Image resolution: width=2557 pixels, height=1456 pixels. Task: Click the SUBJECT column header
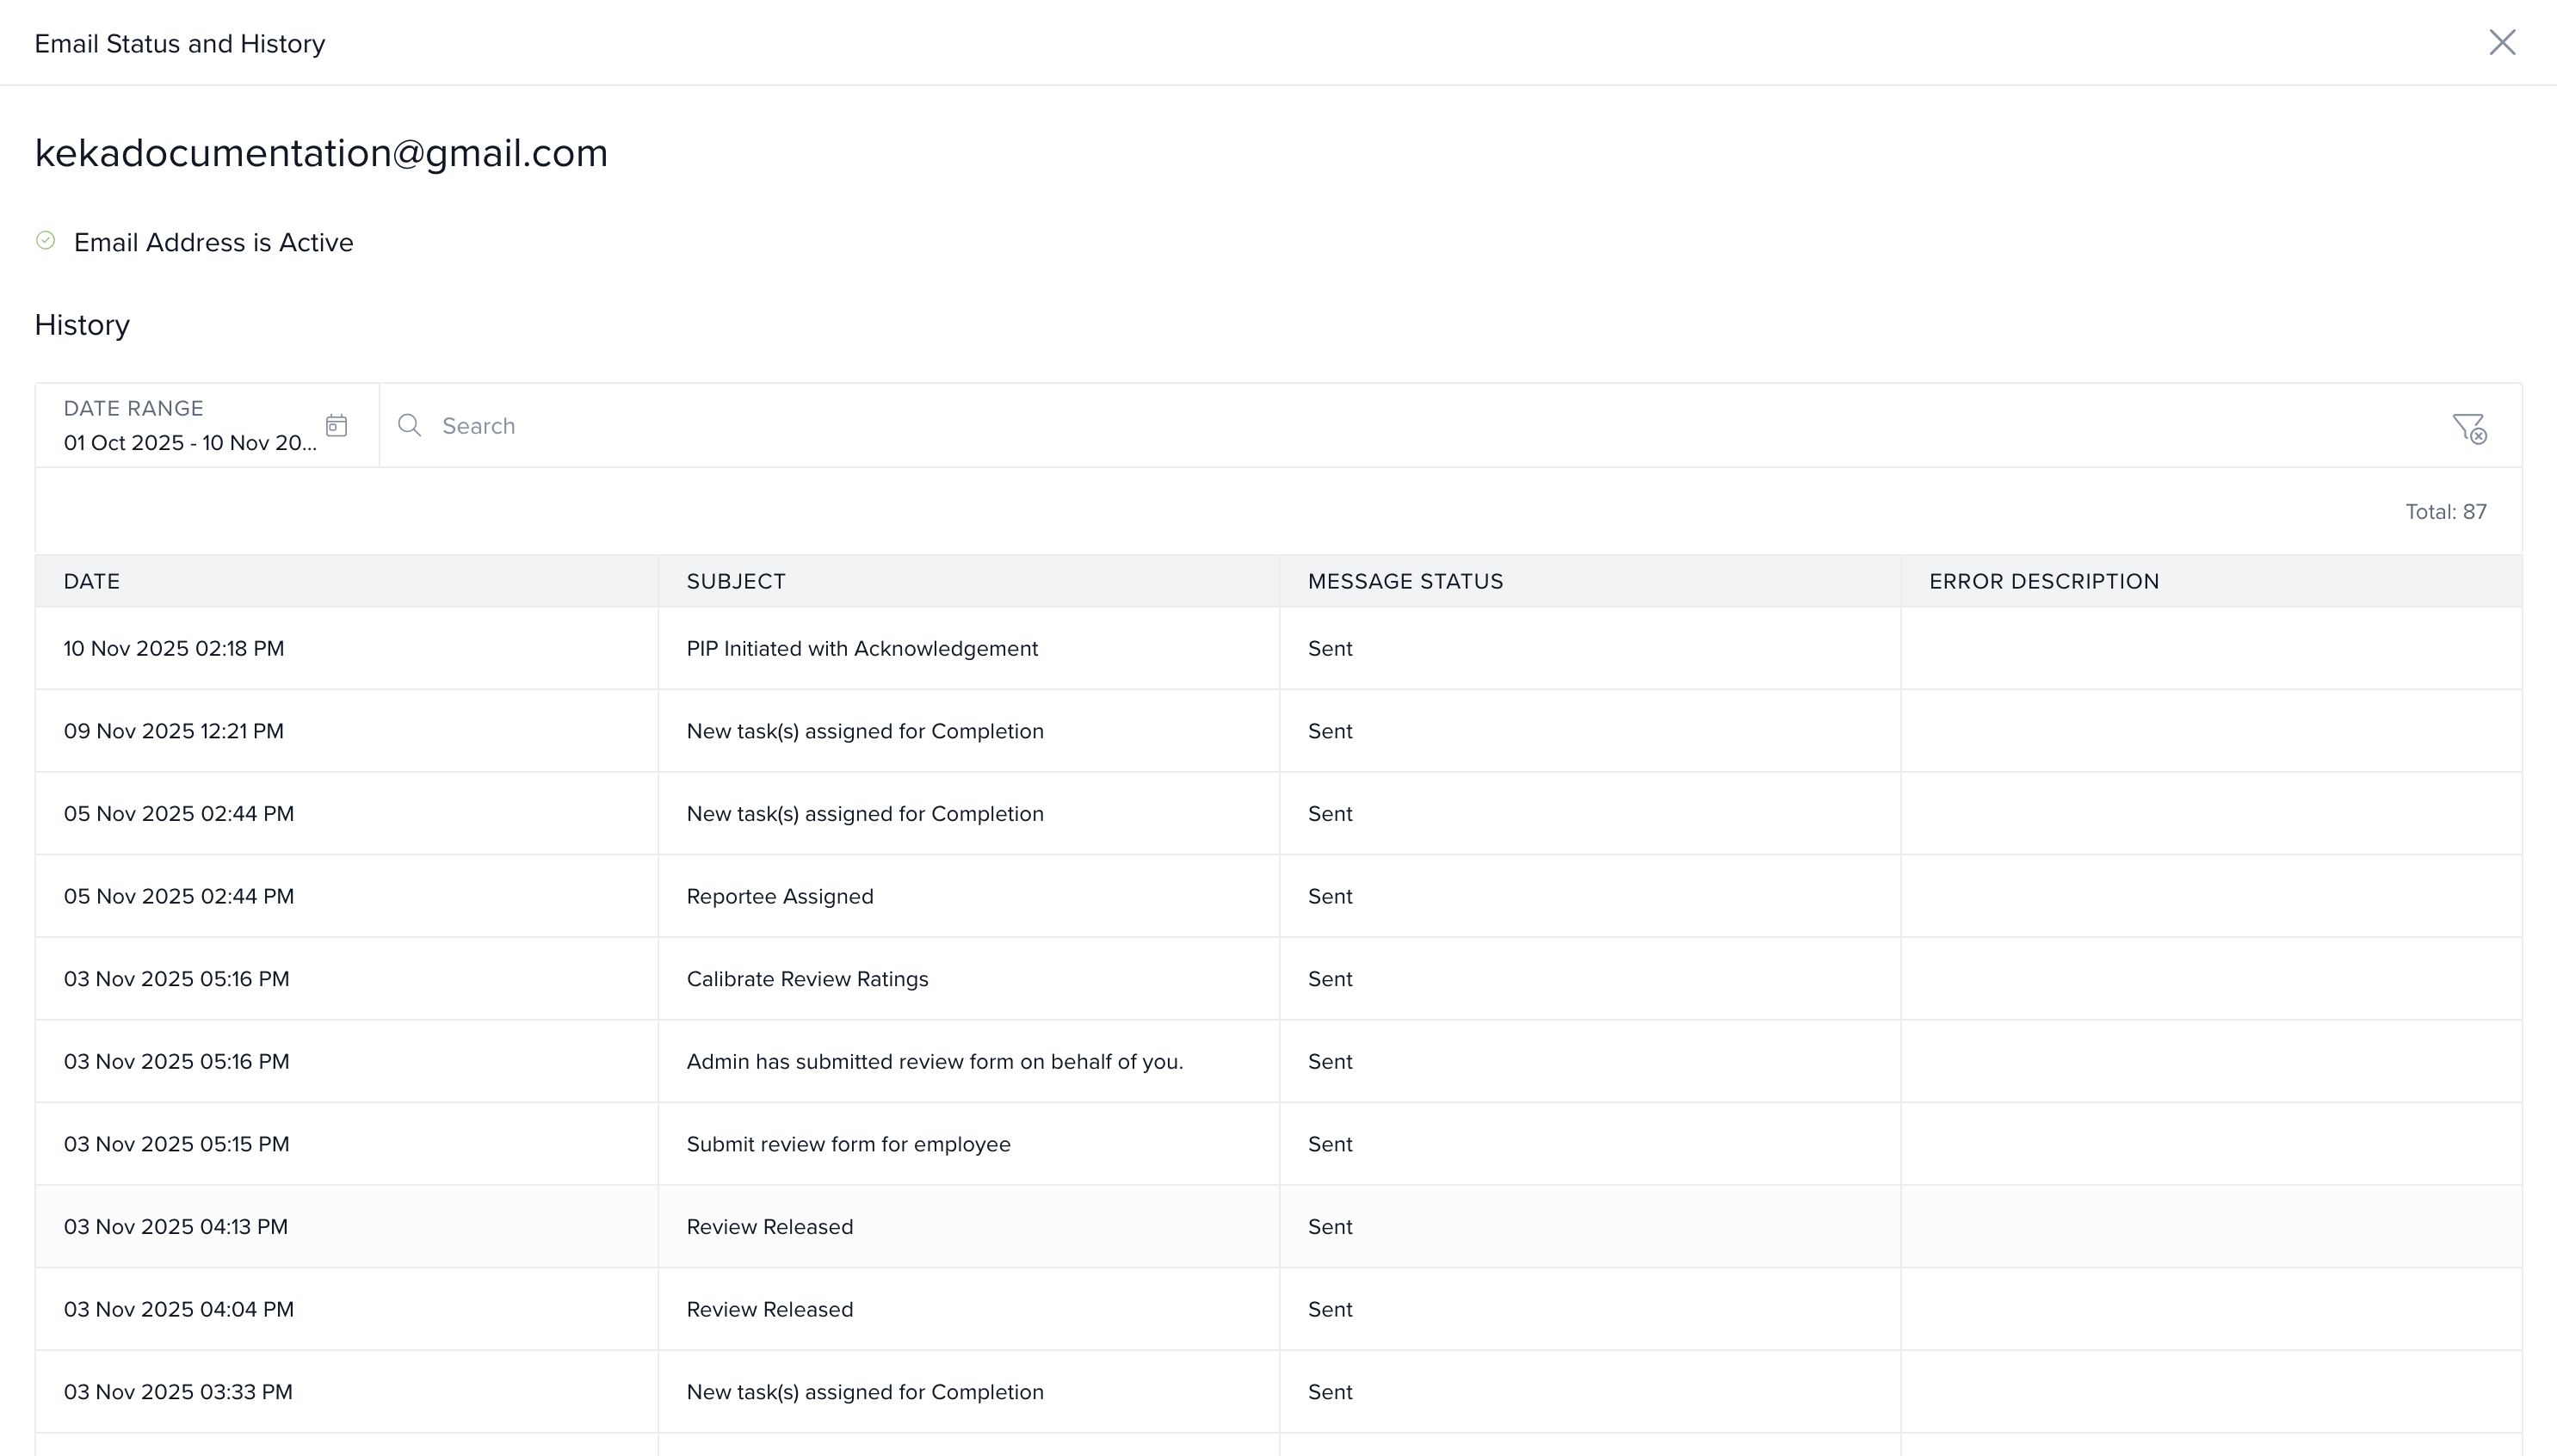(736, 582)
